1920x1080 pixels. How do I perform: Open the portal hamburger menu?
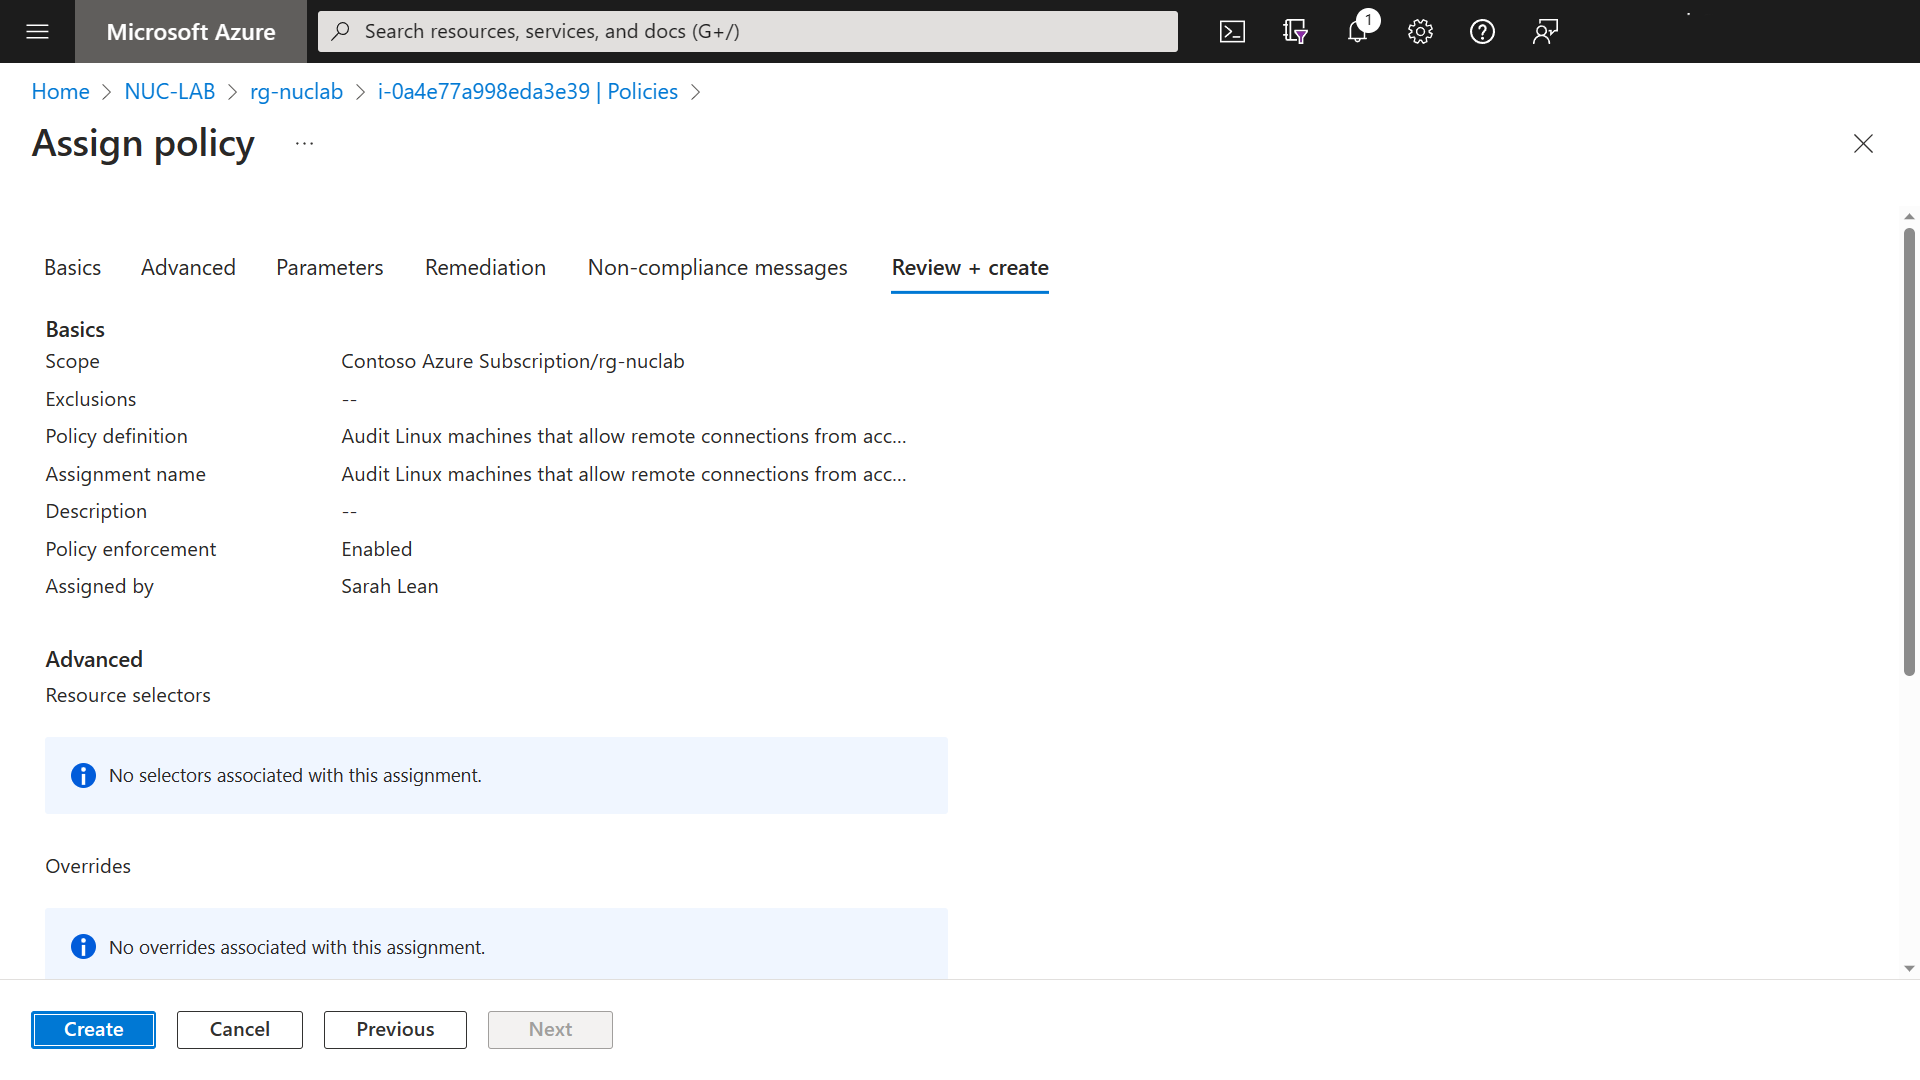pyautogui.click(x=37, y=31)
